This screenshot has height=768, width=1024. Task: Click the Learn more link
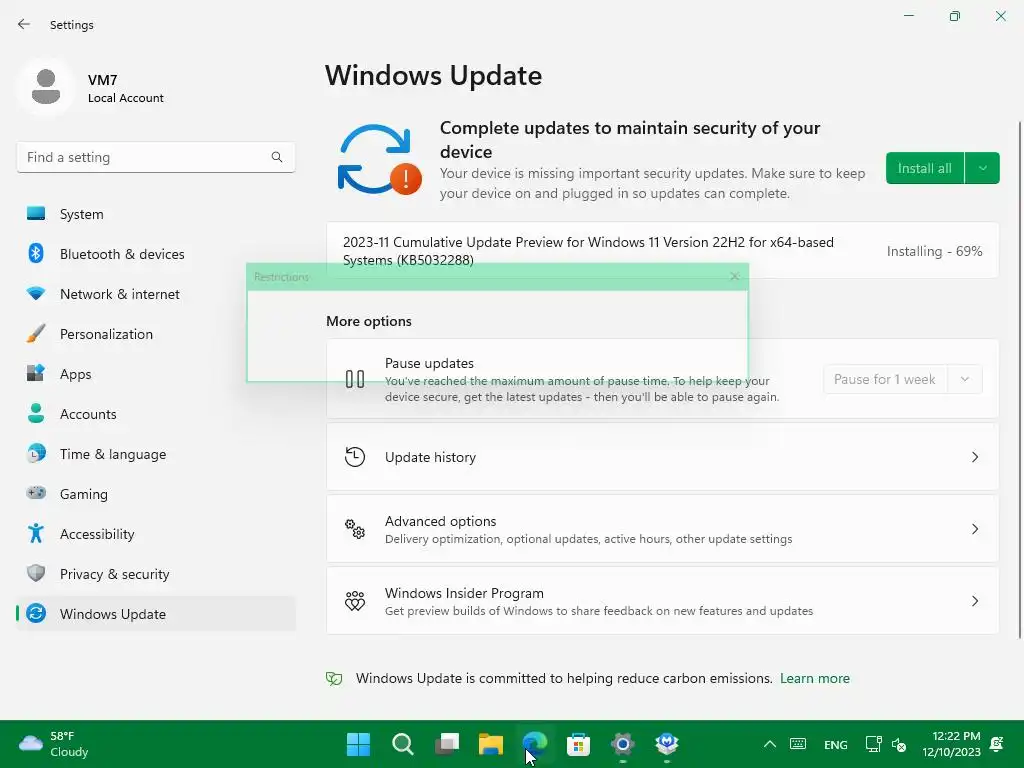(814, 679)
